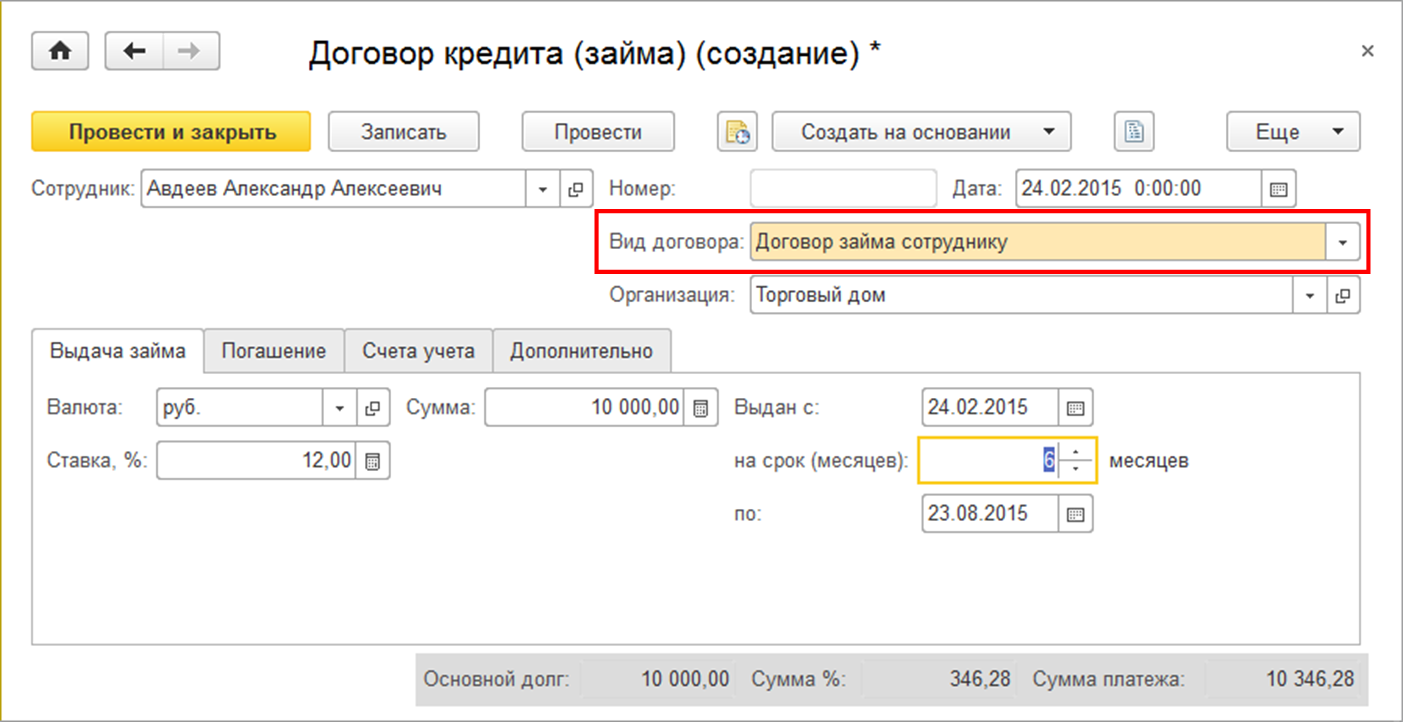The width and height of the screenshot is (1403, 722).
Task: Open the Еще menu
Action: click(x=1293, y=132)
